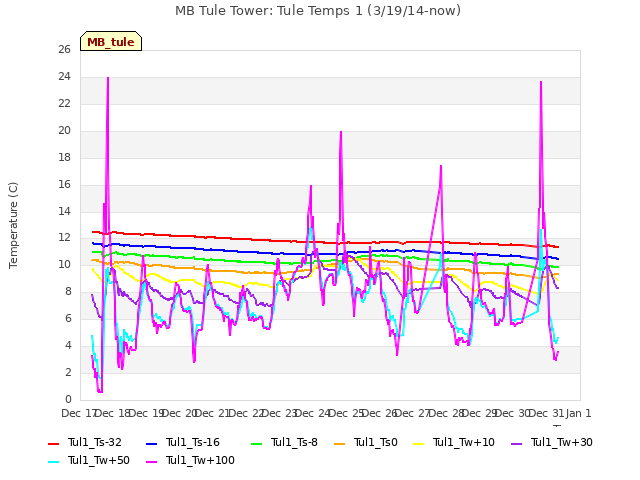Click the green Tul1_Ts-8 legend swatch
640x480 pixels.
256,443
